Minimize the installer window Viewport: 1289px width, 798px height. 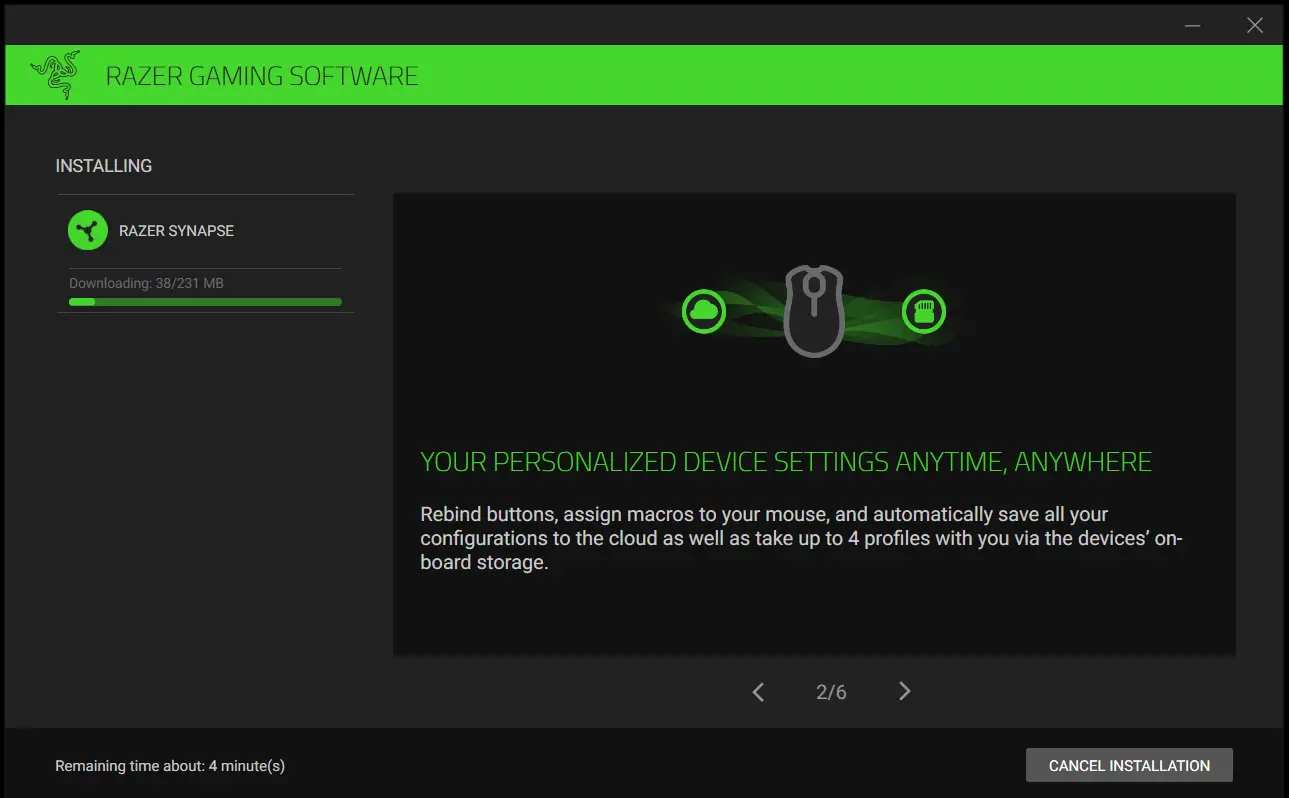coord(1193,25)
